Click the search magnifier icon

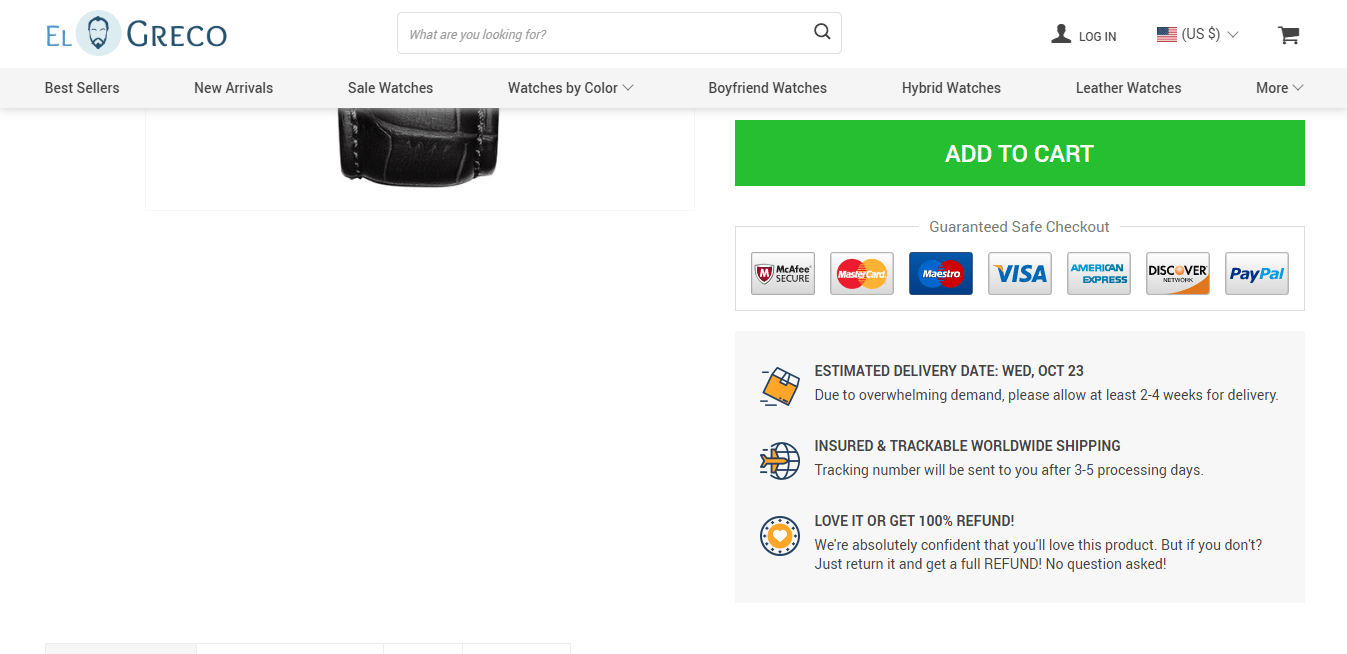(x=822, y=32)
